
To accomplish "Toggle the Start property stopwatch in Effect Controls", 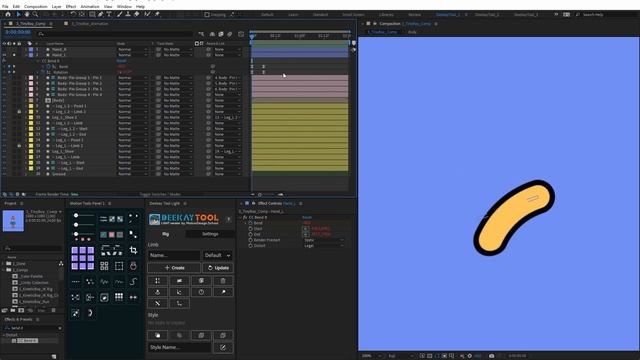I will pyautogui.click(x=250, y=229).
